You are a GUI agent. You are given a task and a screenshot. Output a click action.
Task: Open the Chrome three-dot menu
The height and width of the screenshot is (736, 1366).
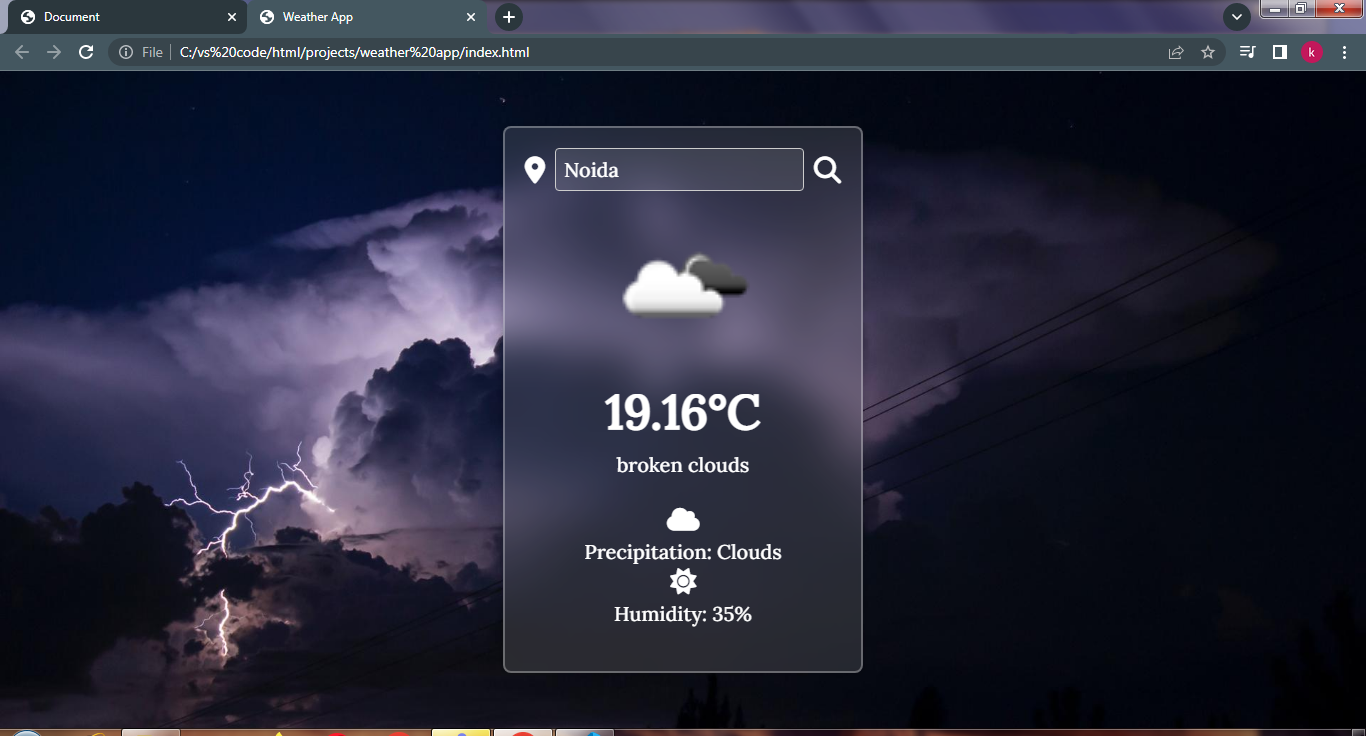1344,52
